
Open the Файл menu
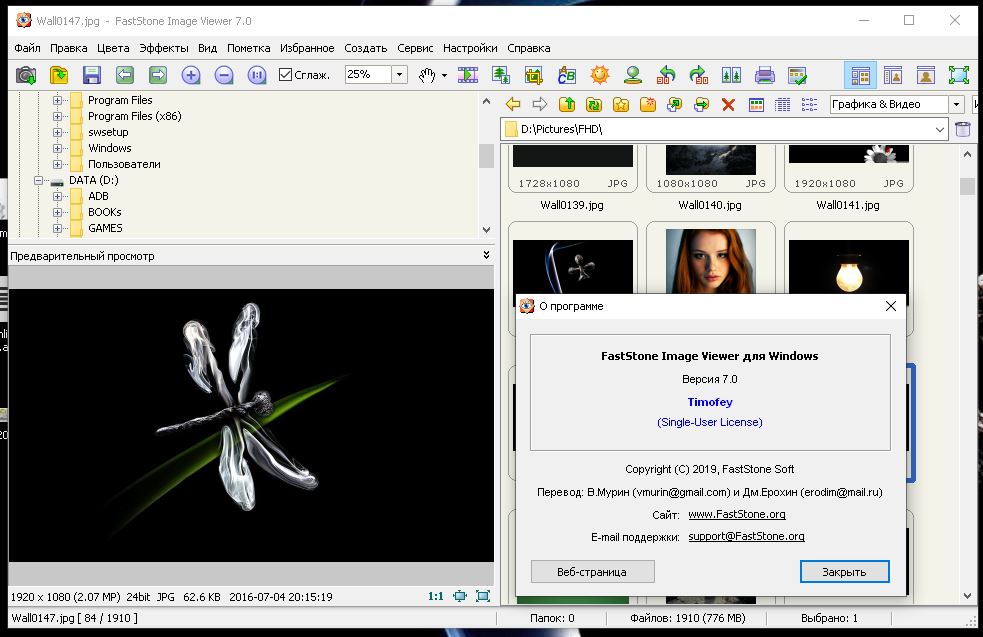click(x=28, y=48)
